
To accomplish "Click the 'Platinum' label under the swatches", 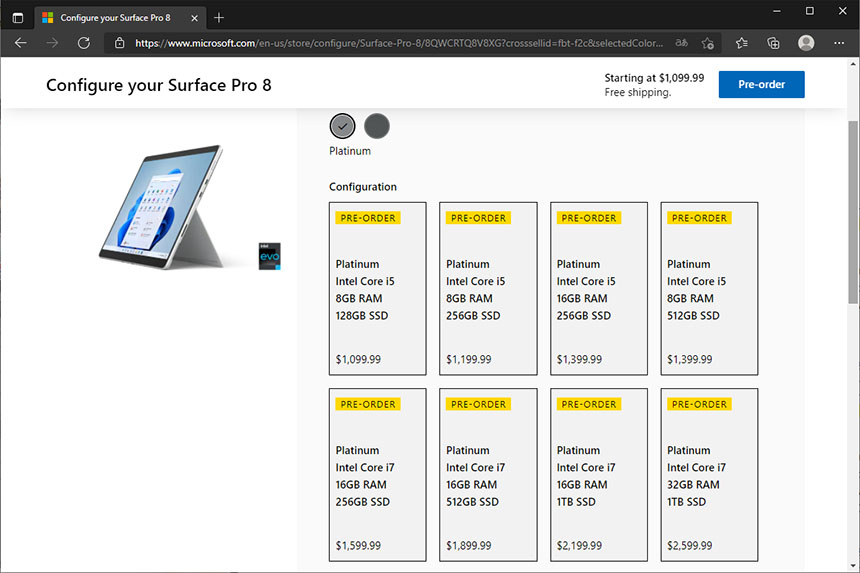I will pos(350,151).
